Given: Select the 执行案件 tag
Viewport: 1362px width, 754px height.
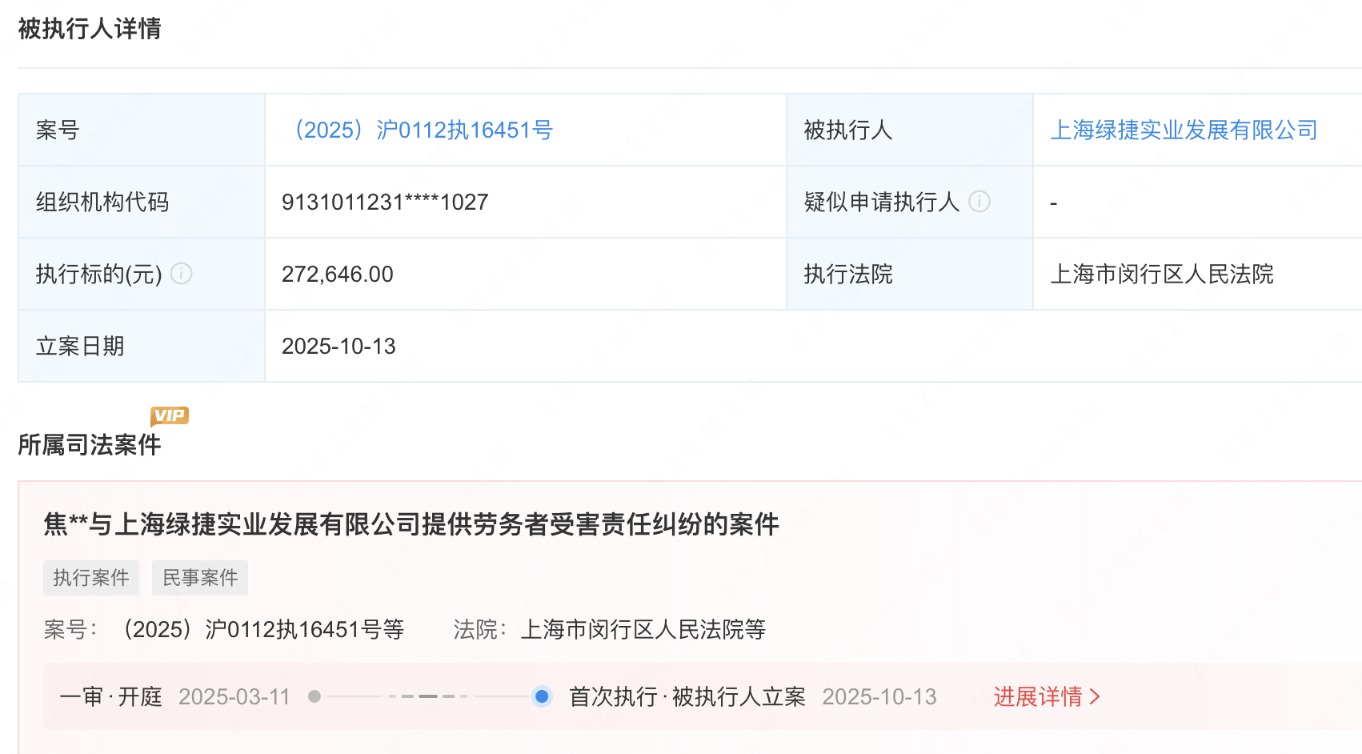Looking at the screenshot, I should [91, 578].
